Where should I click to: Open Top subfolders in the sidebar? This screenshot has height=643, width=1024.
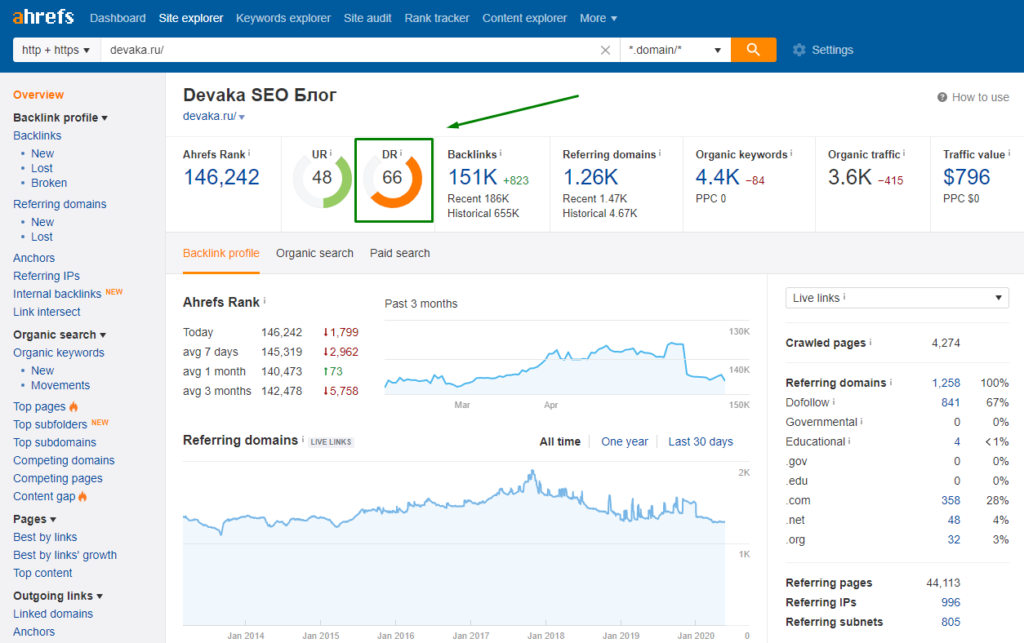pos(50,424)
